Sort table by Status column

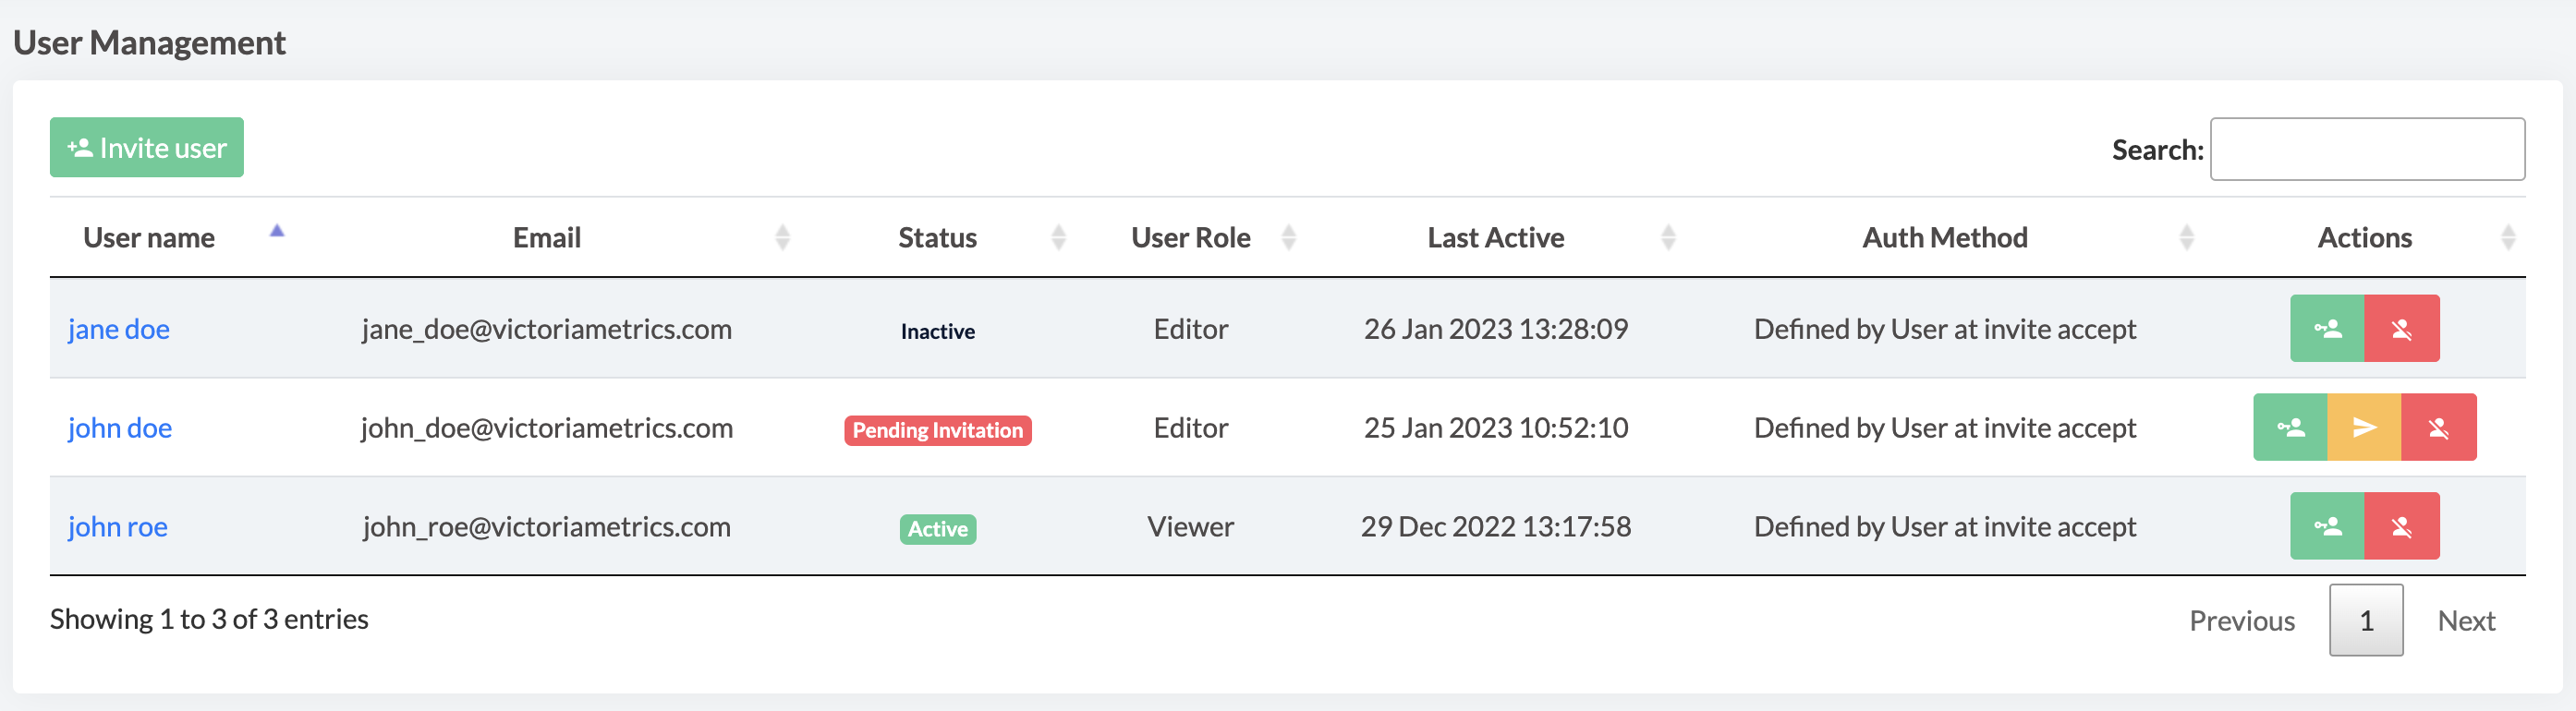[x=937, y=237]
